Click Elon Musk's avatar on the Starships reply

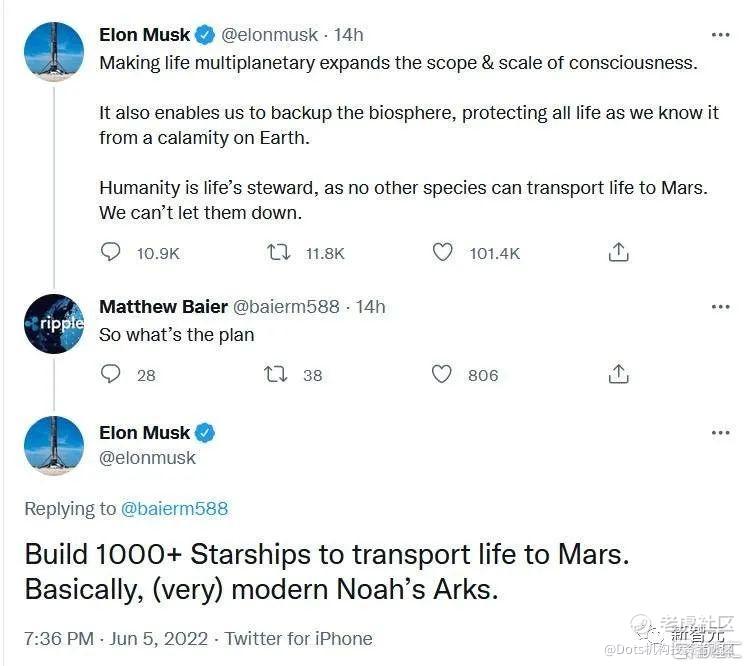[54, 445]
